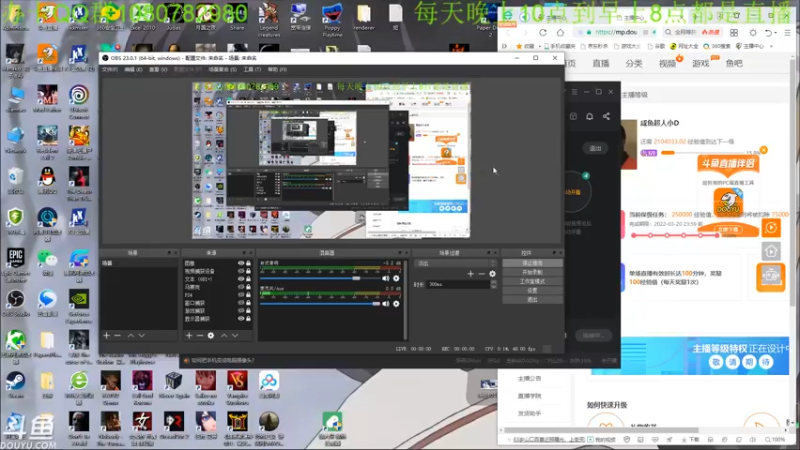Screen dimensions: 800x450
Task: Add scene transition with plus icon
Action: (470, 274)
